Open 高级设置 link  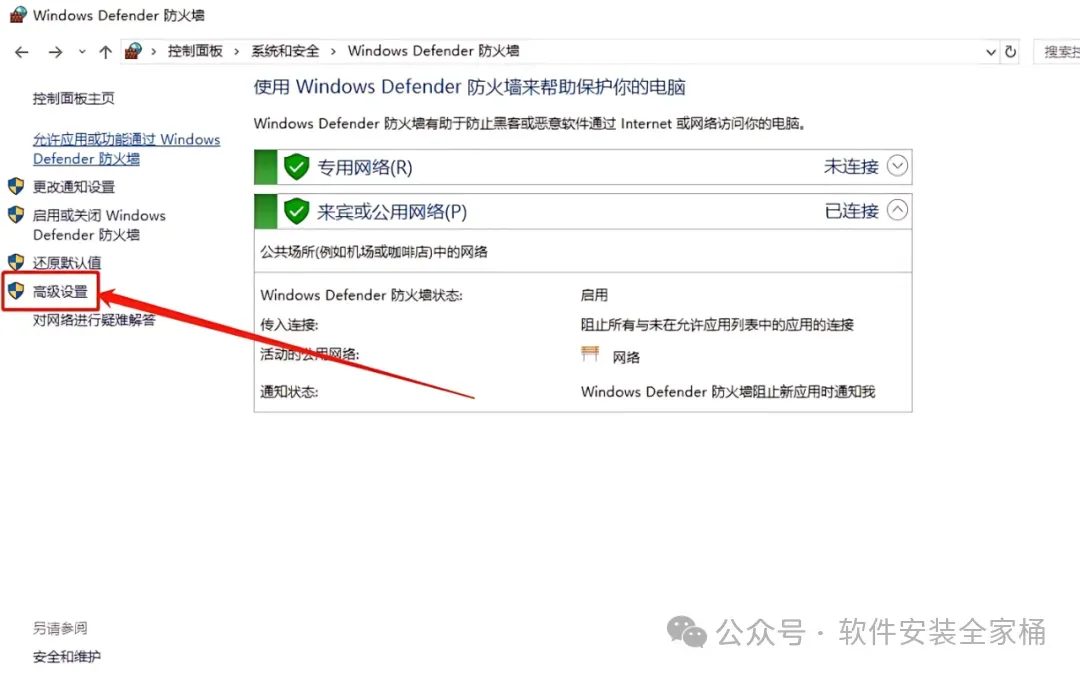(61, 292)
